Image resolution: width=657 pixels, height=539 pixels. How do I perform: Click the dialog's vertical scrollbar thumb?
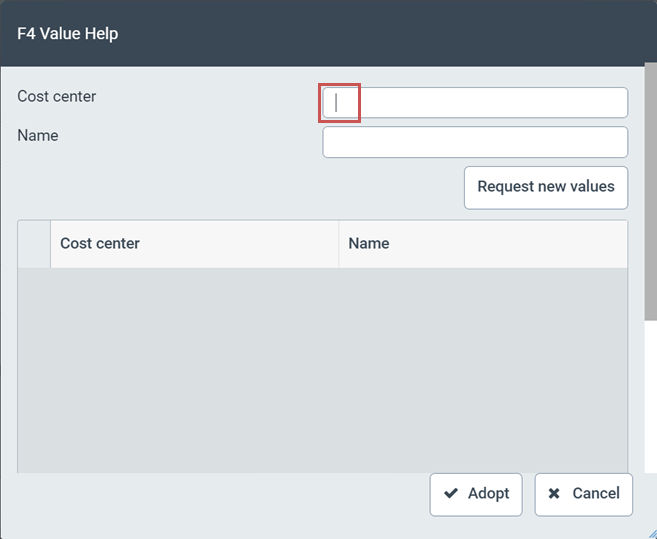coord(650,190)
